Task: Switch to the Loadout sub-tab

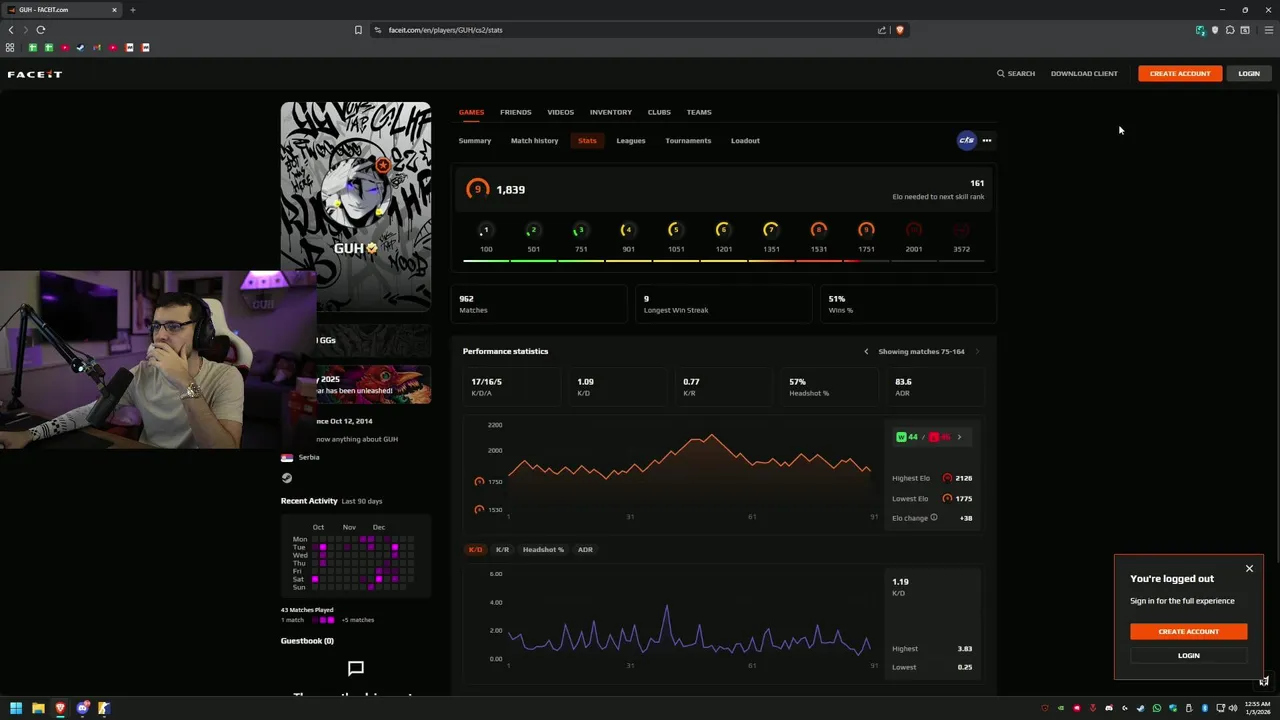Action: tap(745, 141)
